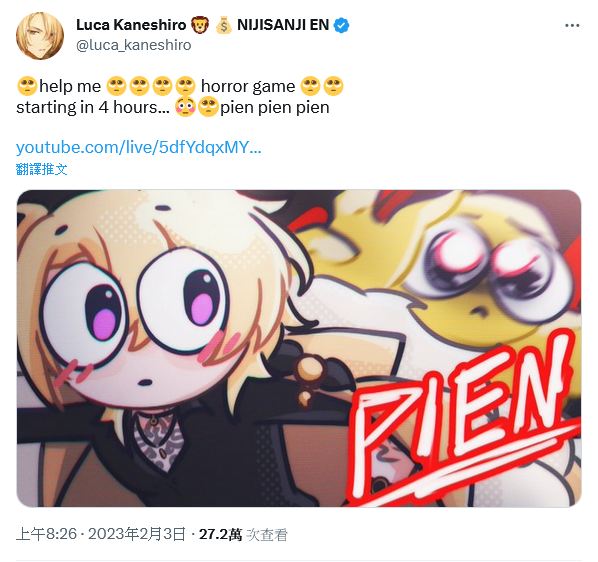Click the red PIEN text in image
The image size is (598, 562).
463,419
